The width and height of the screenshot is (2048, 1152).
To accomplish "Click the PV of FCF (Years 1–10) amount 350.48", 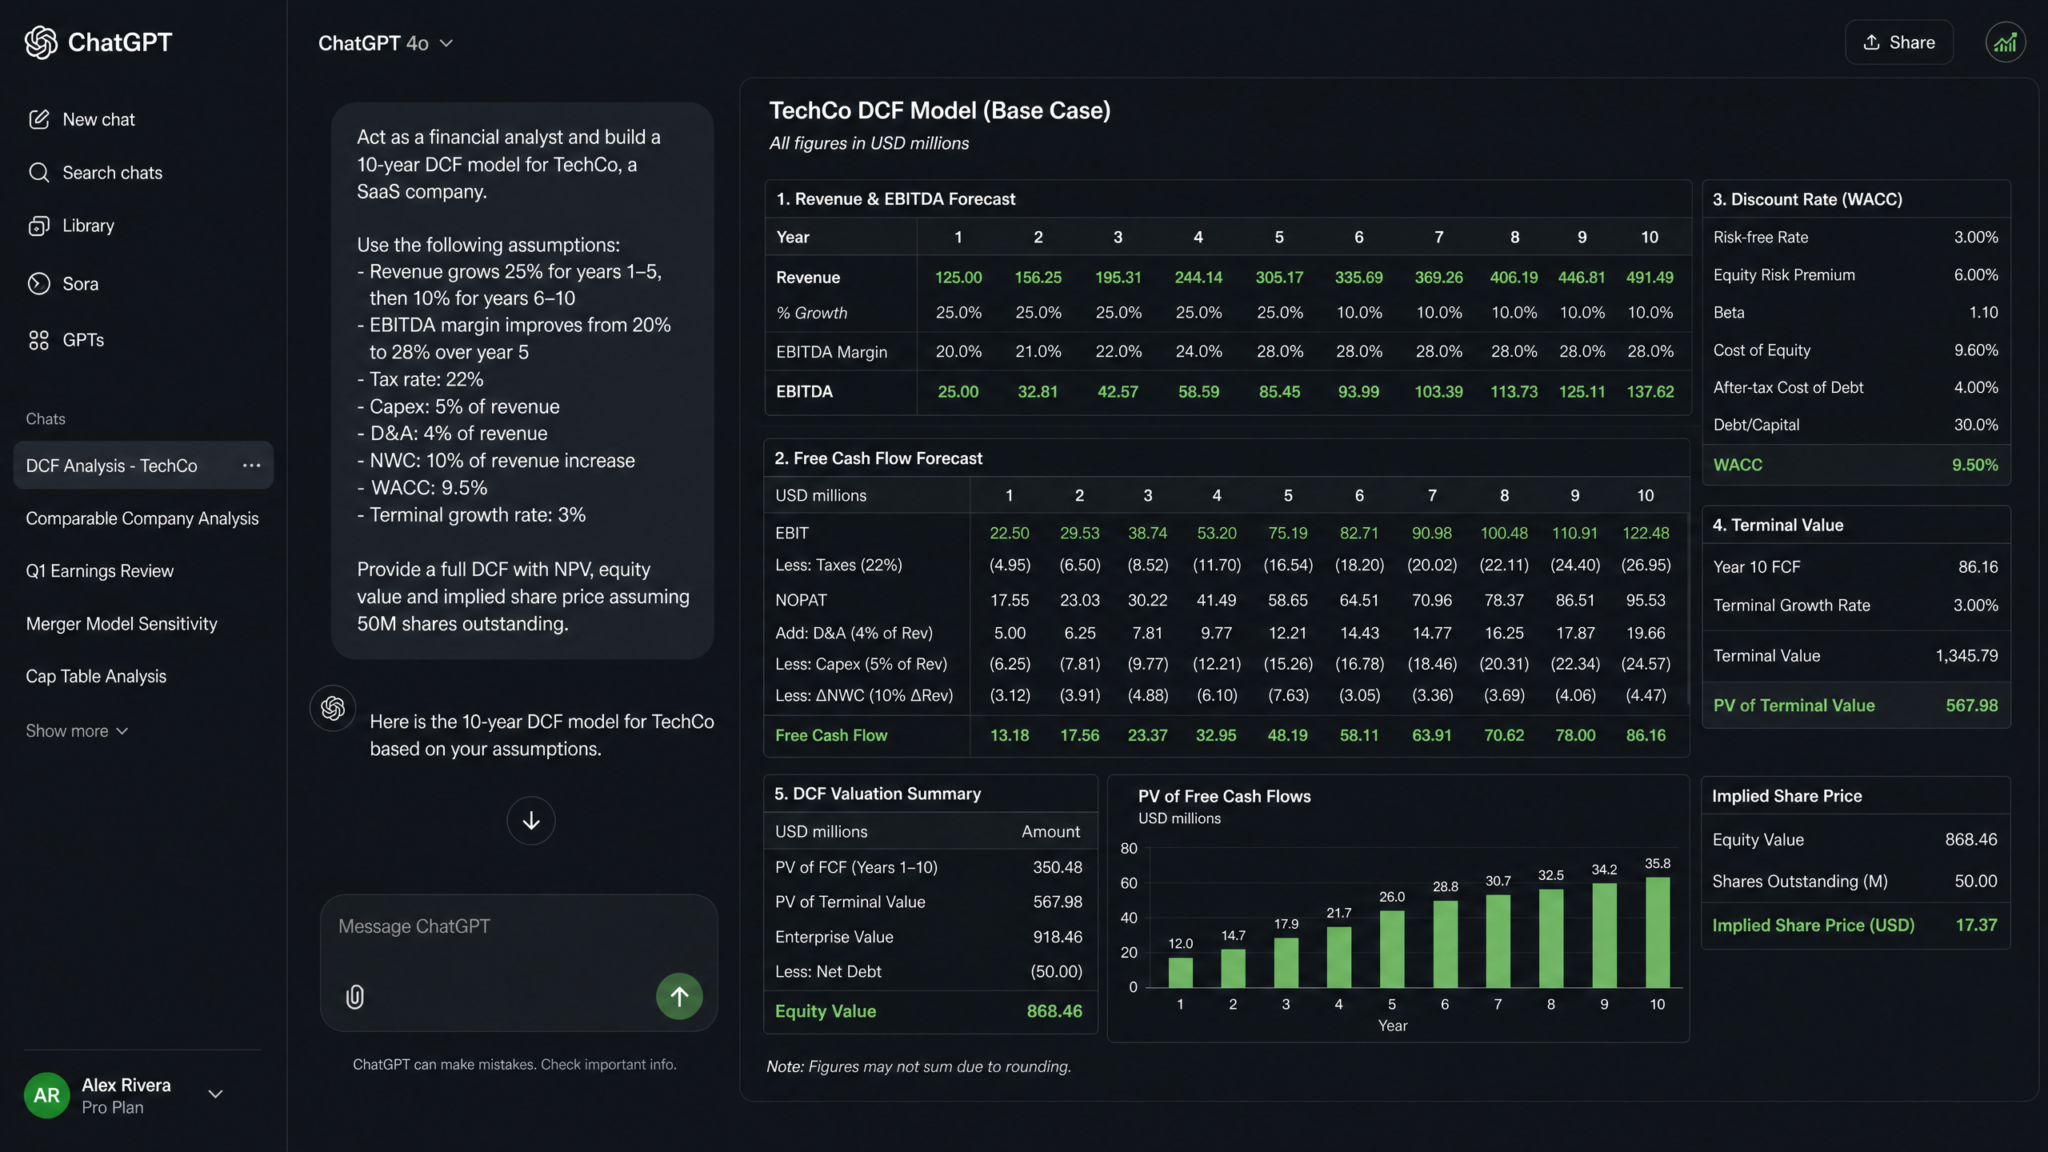I will [1057, 867].
